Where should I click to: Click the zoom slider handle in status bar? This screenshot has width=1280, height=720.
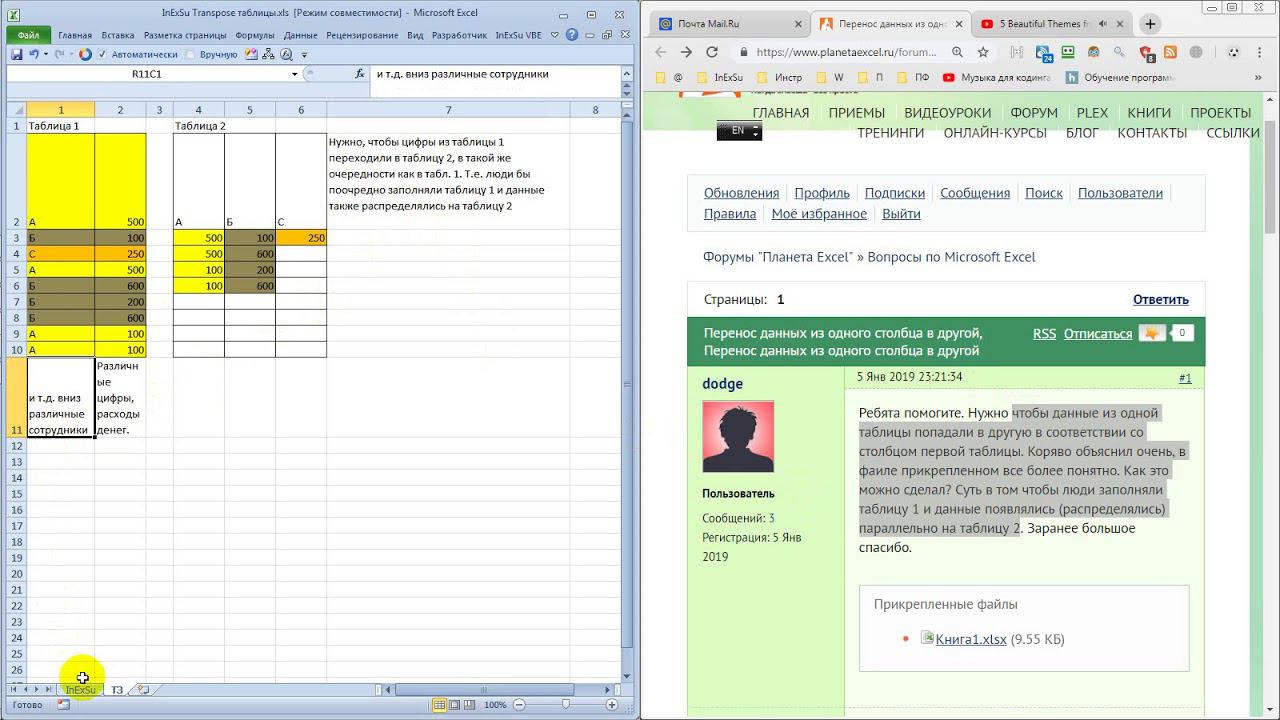click(565, 705)
